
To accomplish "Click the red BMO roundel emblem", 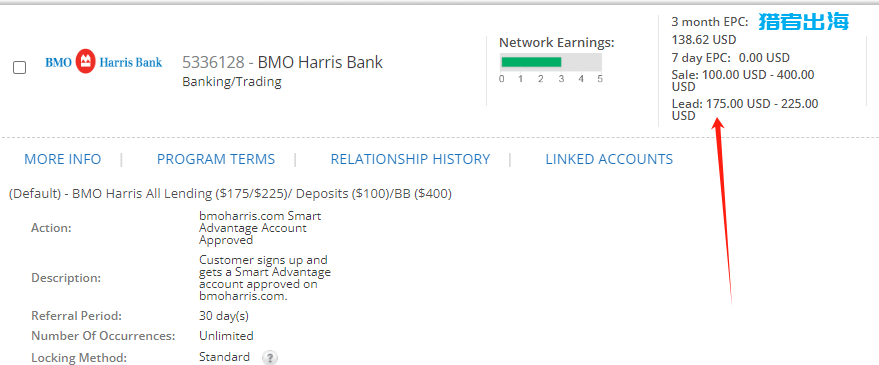I will [x=85, y=62].
